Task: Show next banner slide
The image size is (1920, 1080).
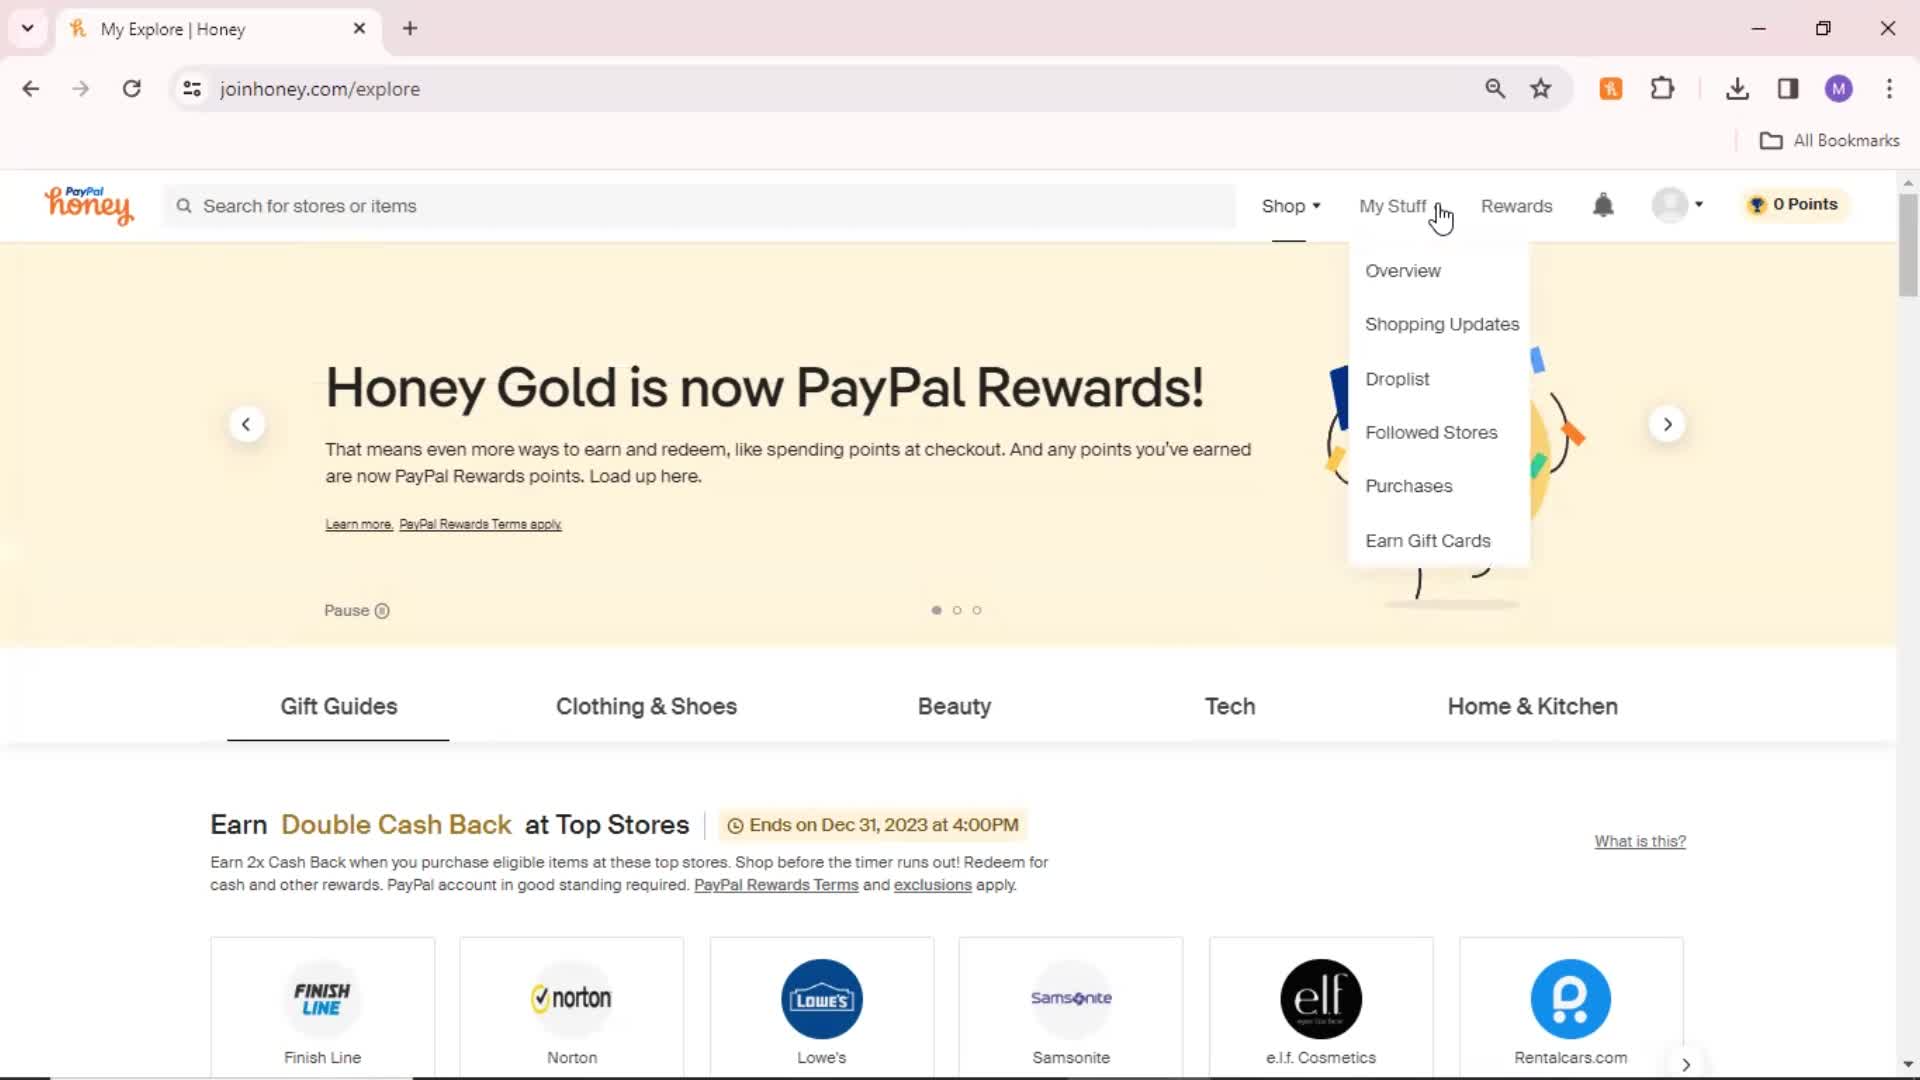Action: coord(1667,424)
